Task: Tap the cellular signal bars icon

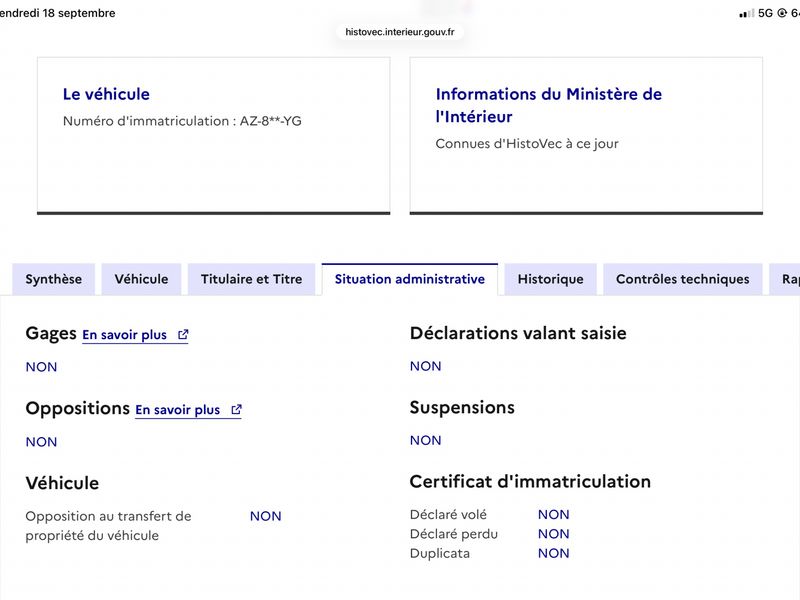Action: coord(746,13)
